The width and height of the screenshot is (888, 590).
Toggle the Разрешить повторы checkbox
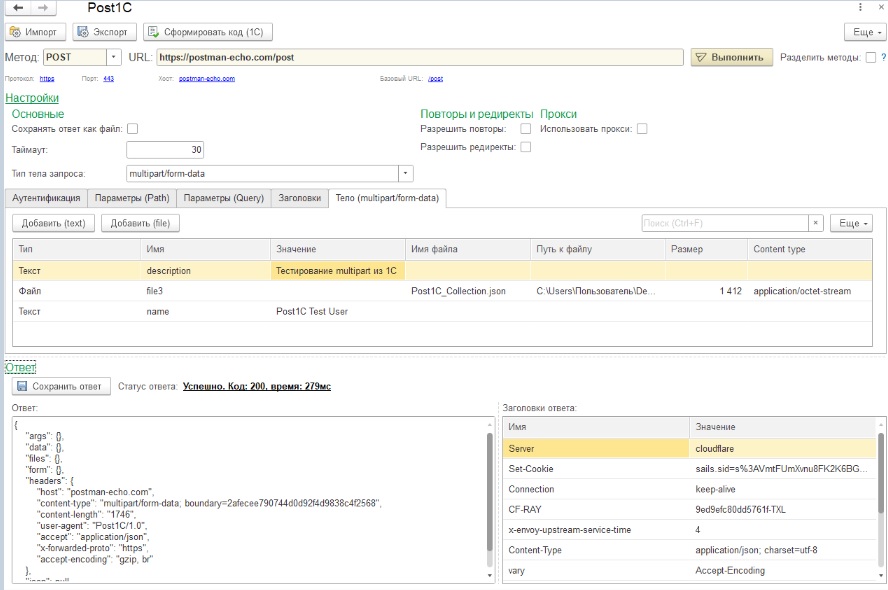pyautogui.click(x=525, y=129)
